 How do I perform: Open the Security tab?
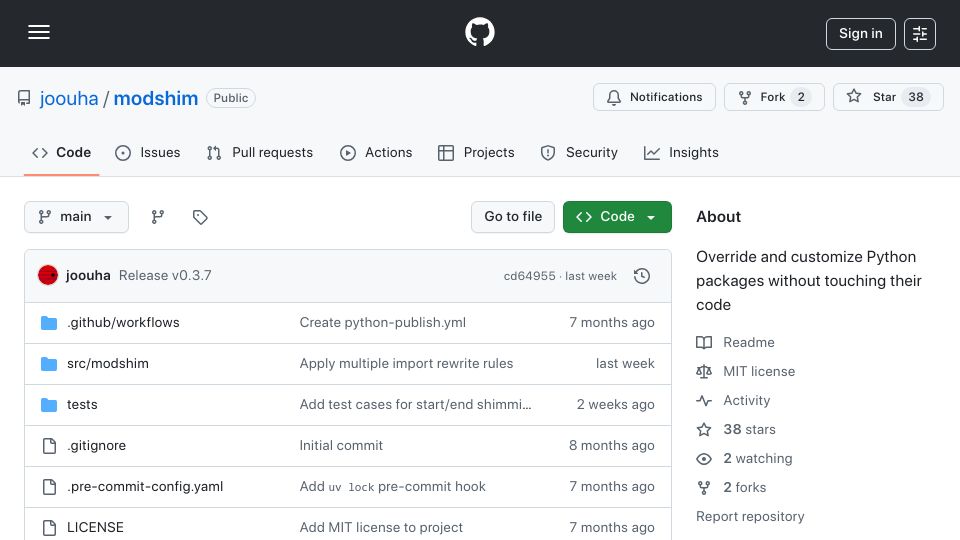579,152
